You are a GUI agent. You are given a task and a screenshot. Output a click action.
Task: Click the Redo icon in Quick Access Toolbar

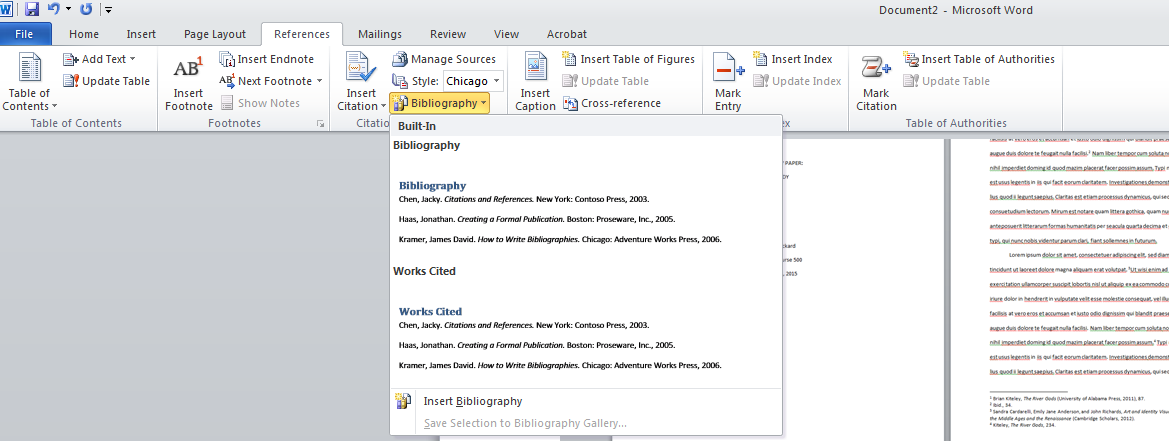point(86,10)
